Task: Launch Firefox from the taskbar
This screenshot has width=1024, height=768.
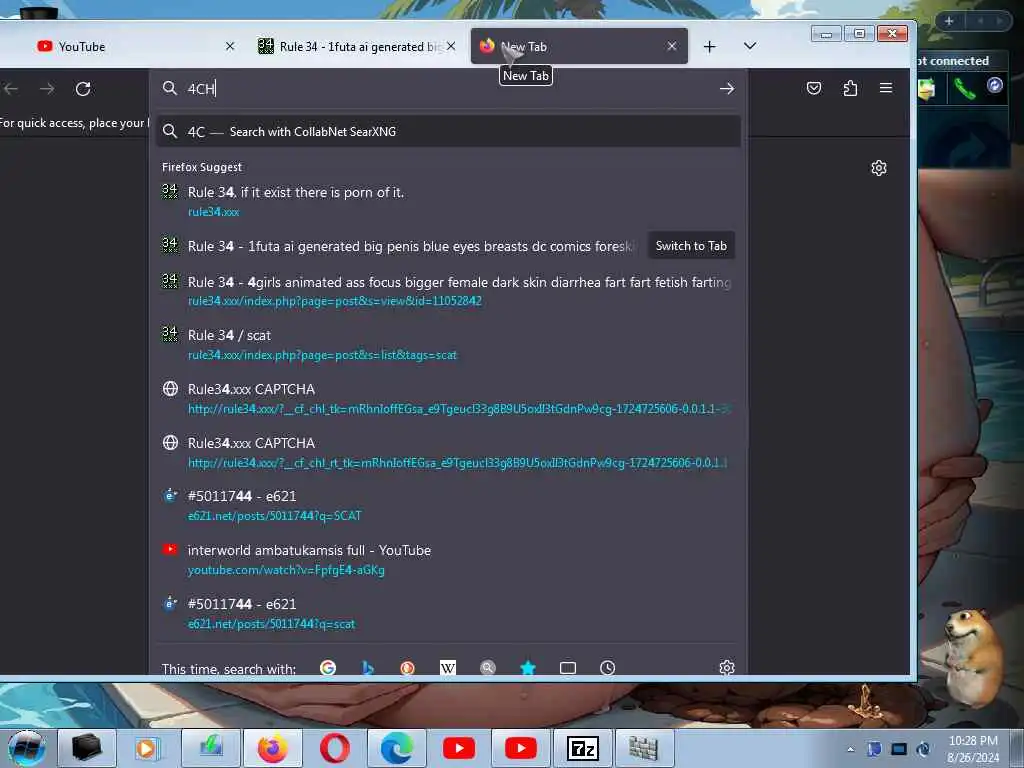Action: point(272,748)
